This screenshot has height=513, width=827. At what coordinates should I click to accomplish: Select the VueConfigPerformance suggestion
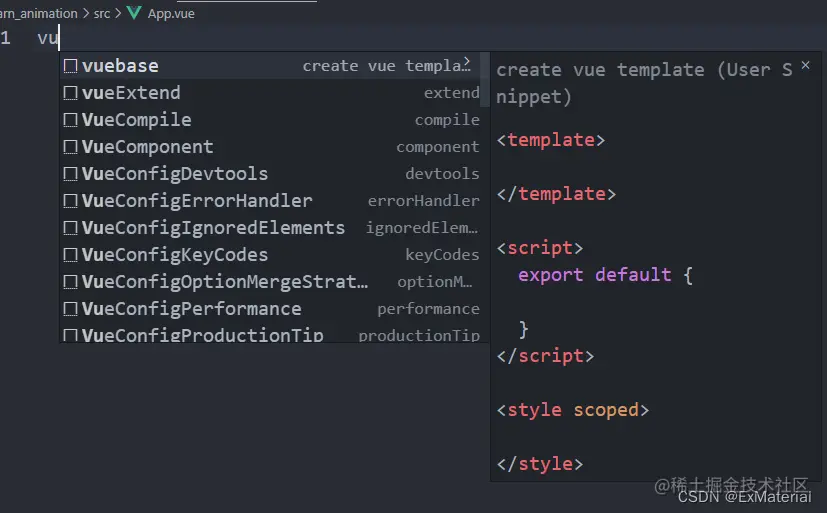(x=270, y=308)
